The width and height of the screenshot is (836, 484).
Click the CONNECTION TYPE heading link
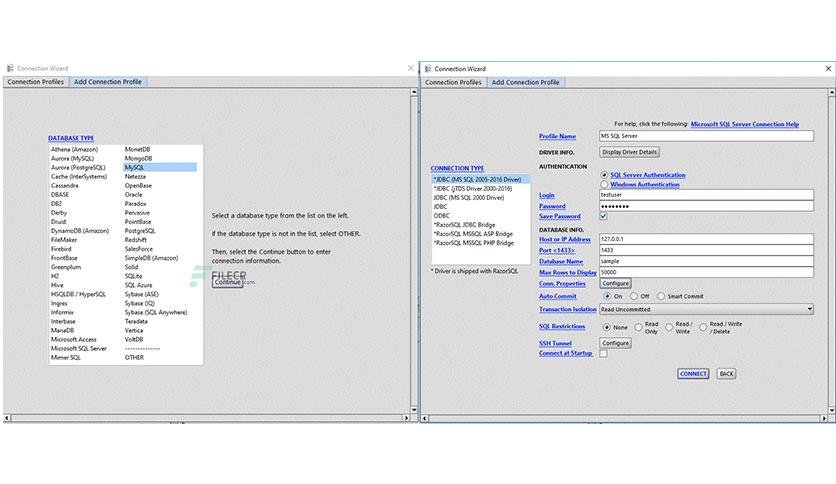[457, 168]
